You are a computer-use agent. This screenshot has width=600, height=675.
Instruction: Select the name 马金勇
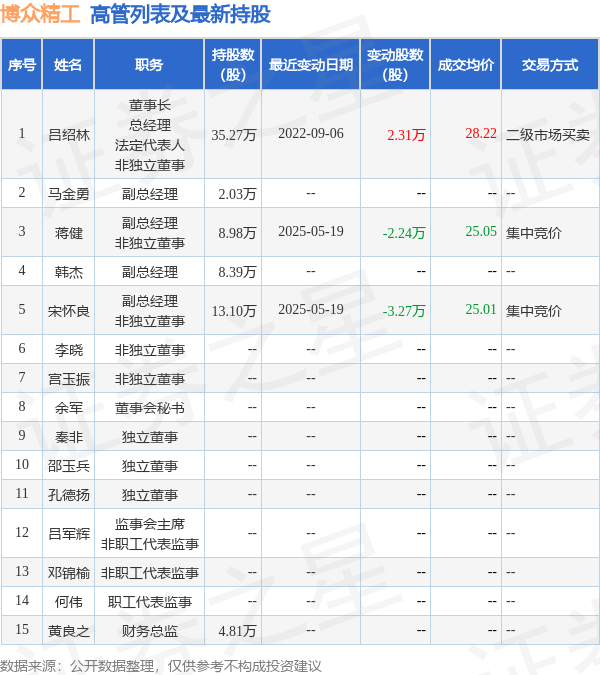click(x=69, y=194)
